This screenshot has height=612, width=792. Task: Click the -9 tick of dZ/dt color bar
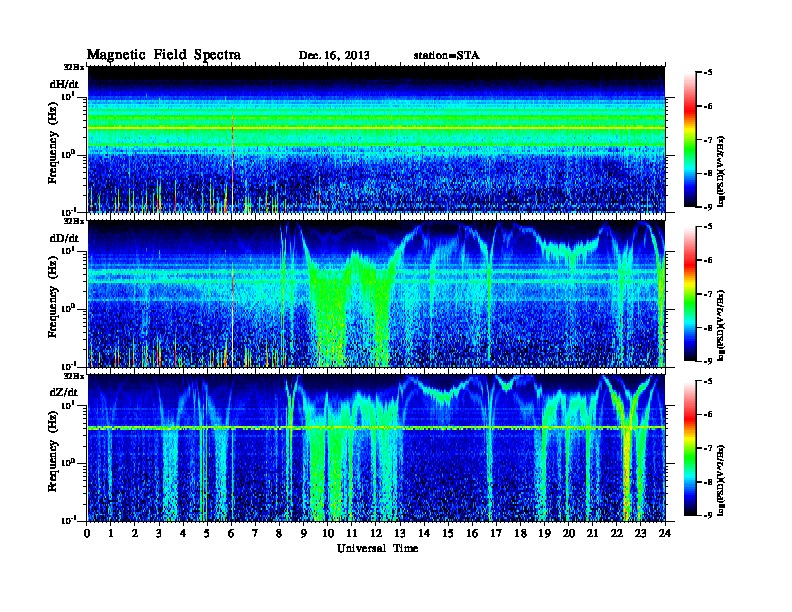coord(708,515)
